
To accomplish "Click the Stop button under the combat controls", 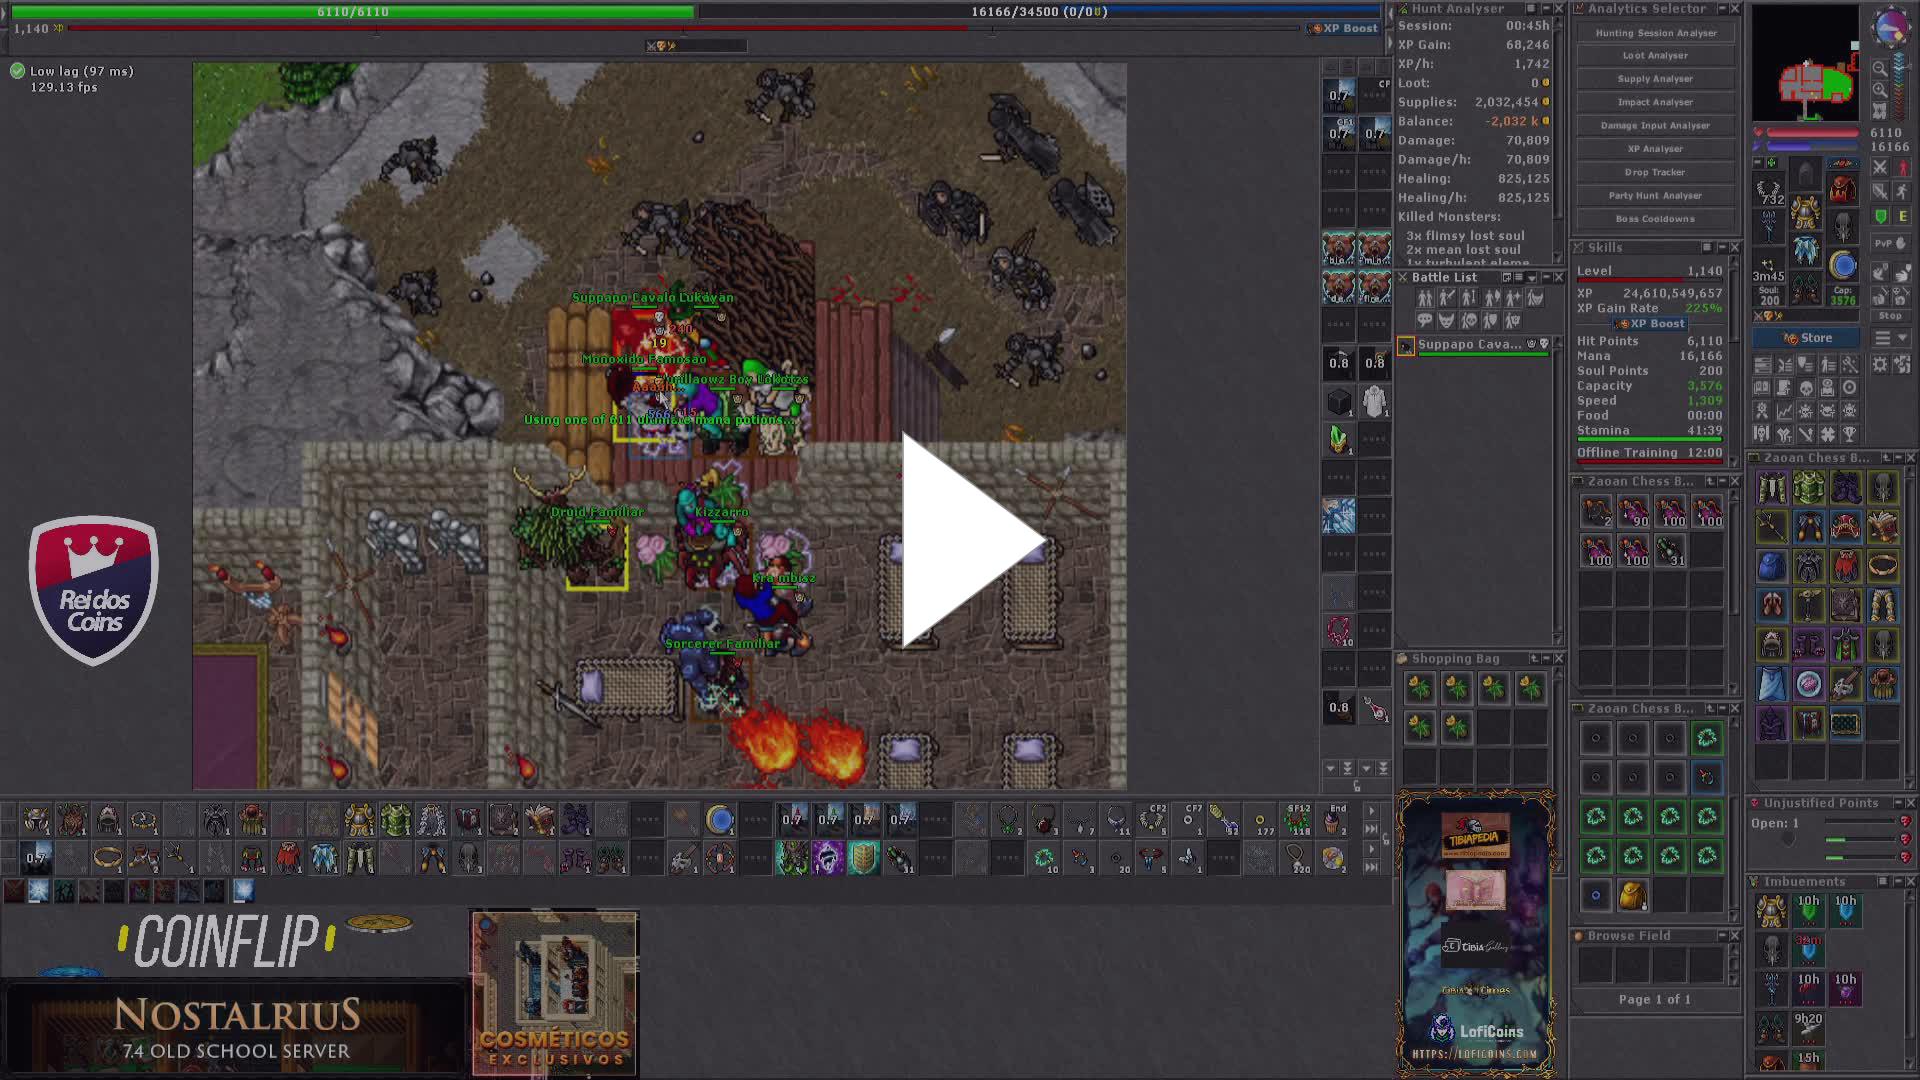I will pos(1890,315).
